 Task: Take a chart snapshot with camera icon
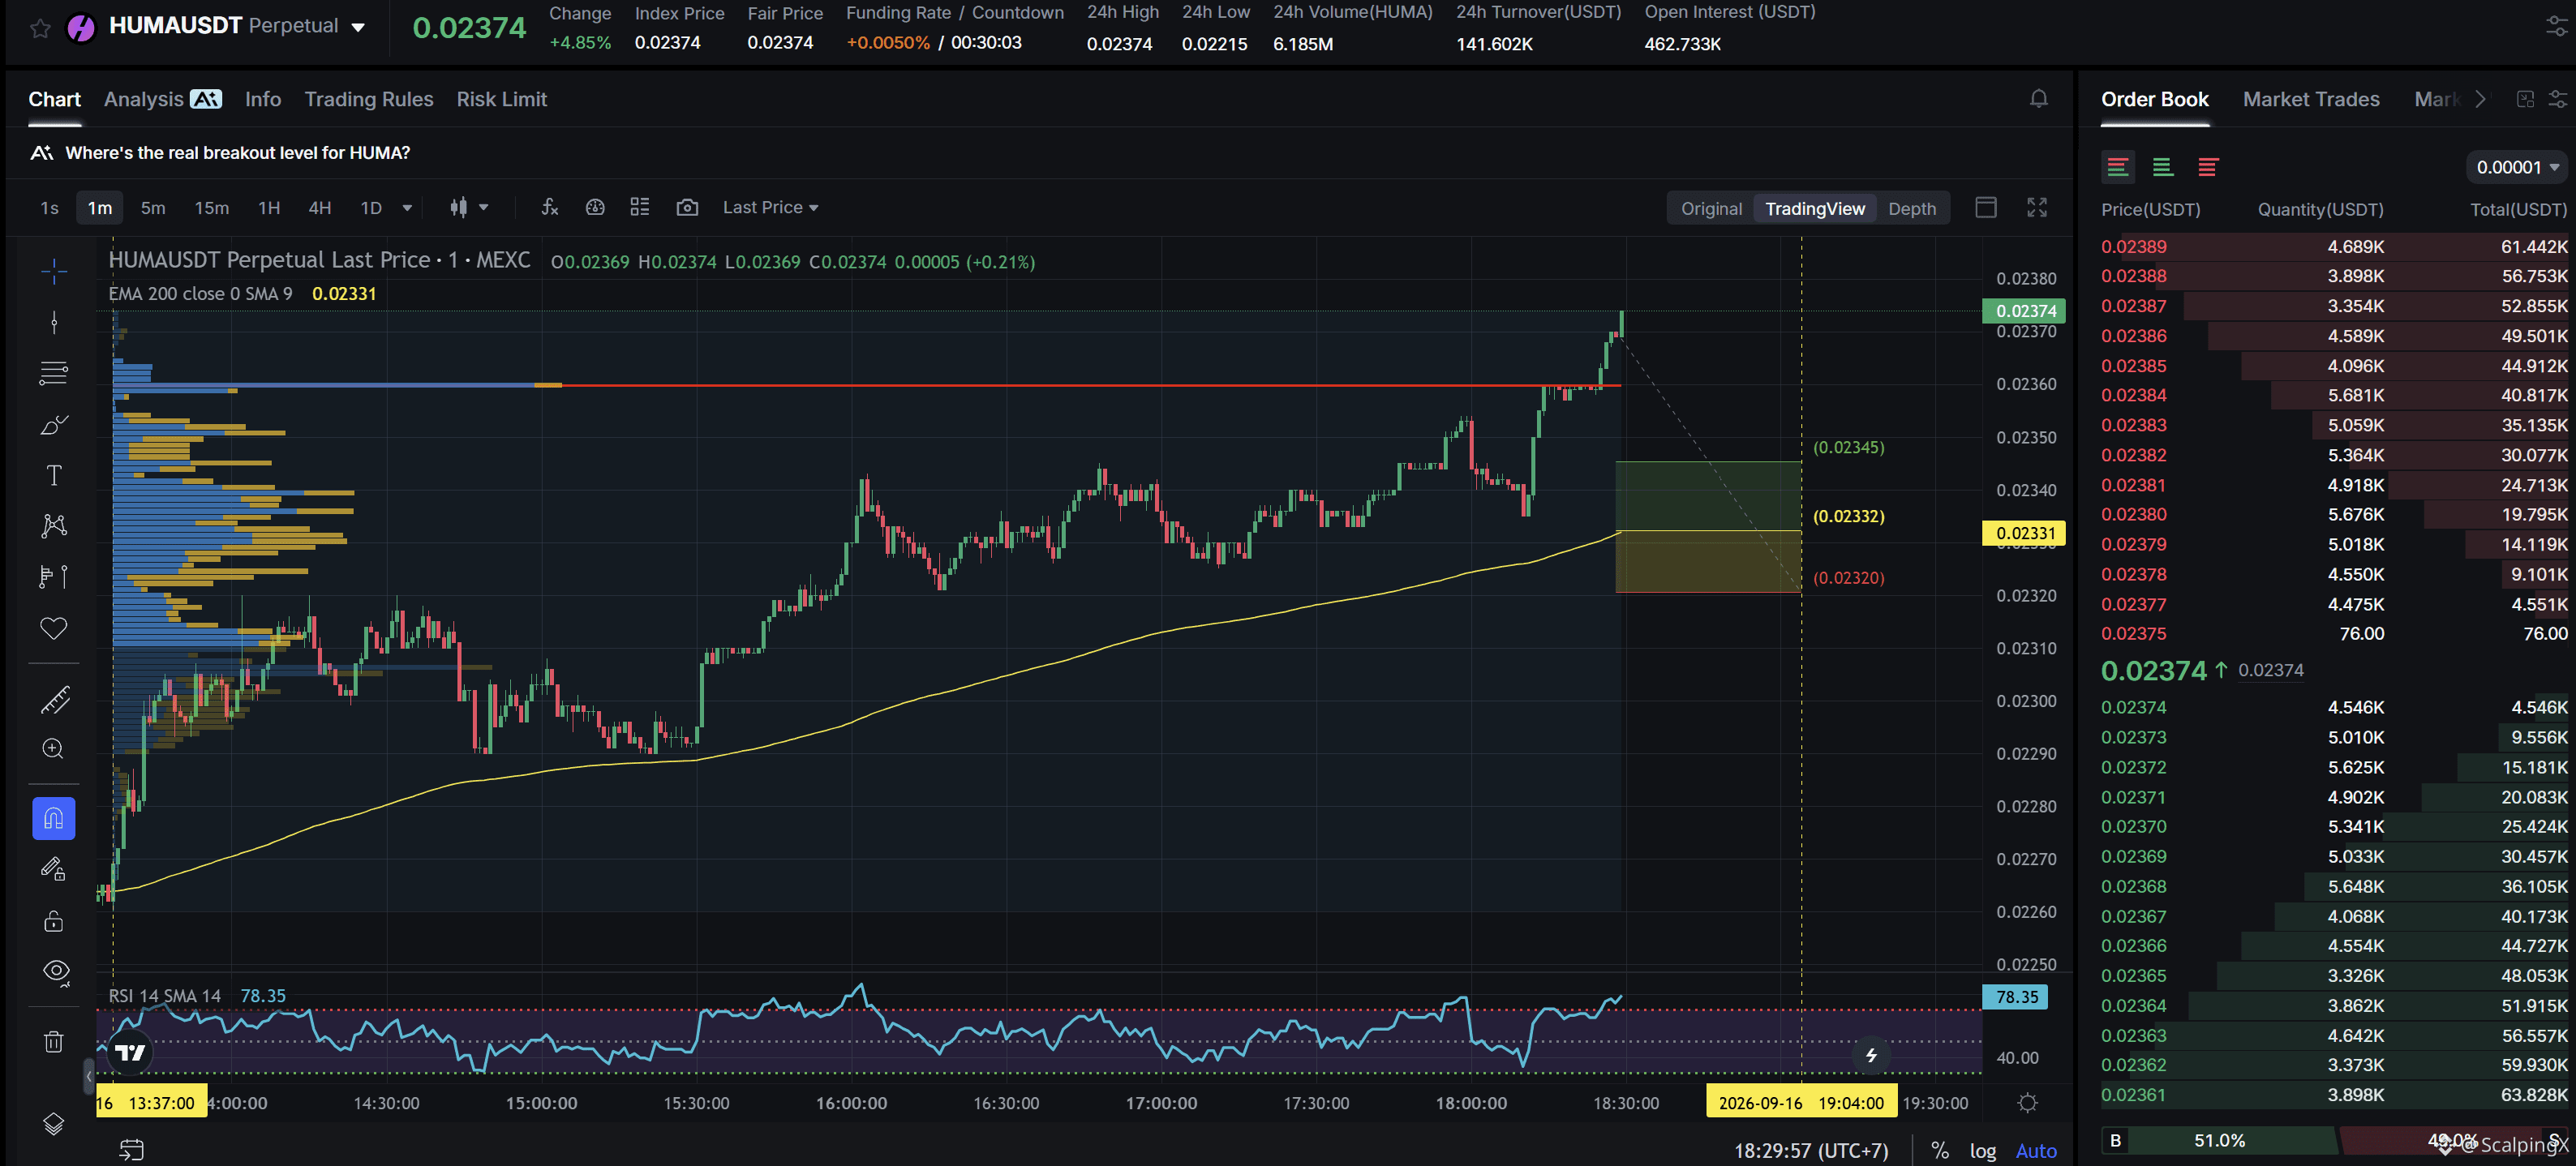[x=687, y=207]
